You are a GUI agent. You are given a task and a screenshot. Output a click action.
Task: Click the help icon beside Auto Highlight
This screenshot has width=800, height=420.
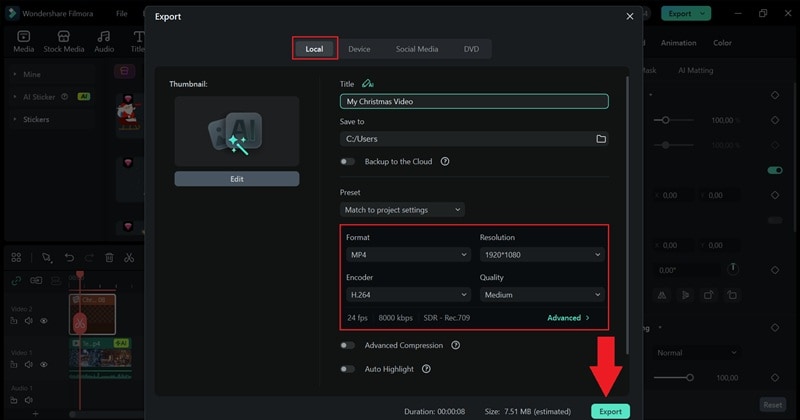(426, 368)
